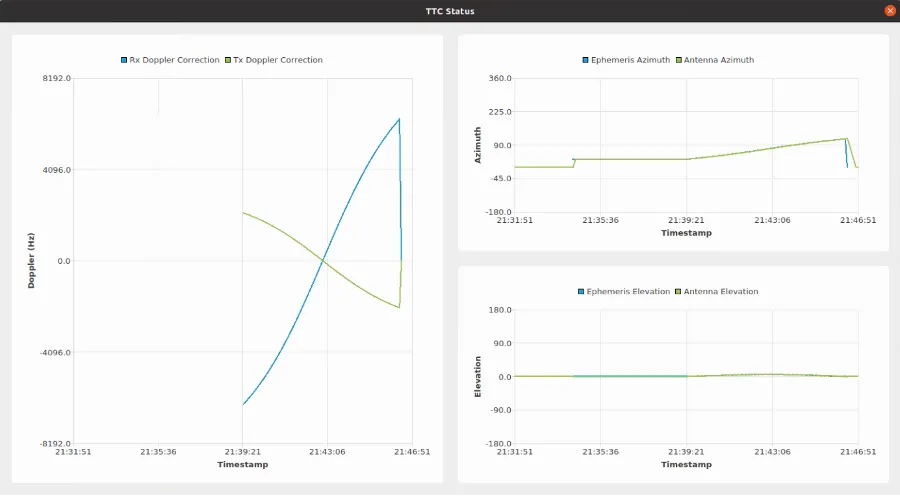This screenshot has height=496, width=900.
Task: Click where Rx and Tx Doppler curves cross
Action: point(323,261)
